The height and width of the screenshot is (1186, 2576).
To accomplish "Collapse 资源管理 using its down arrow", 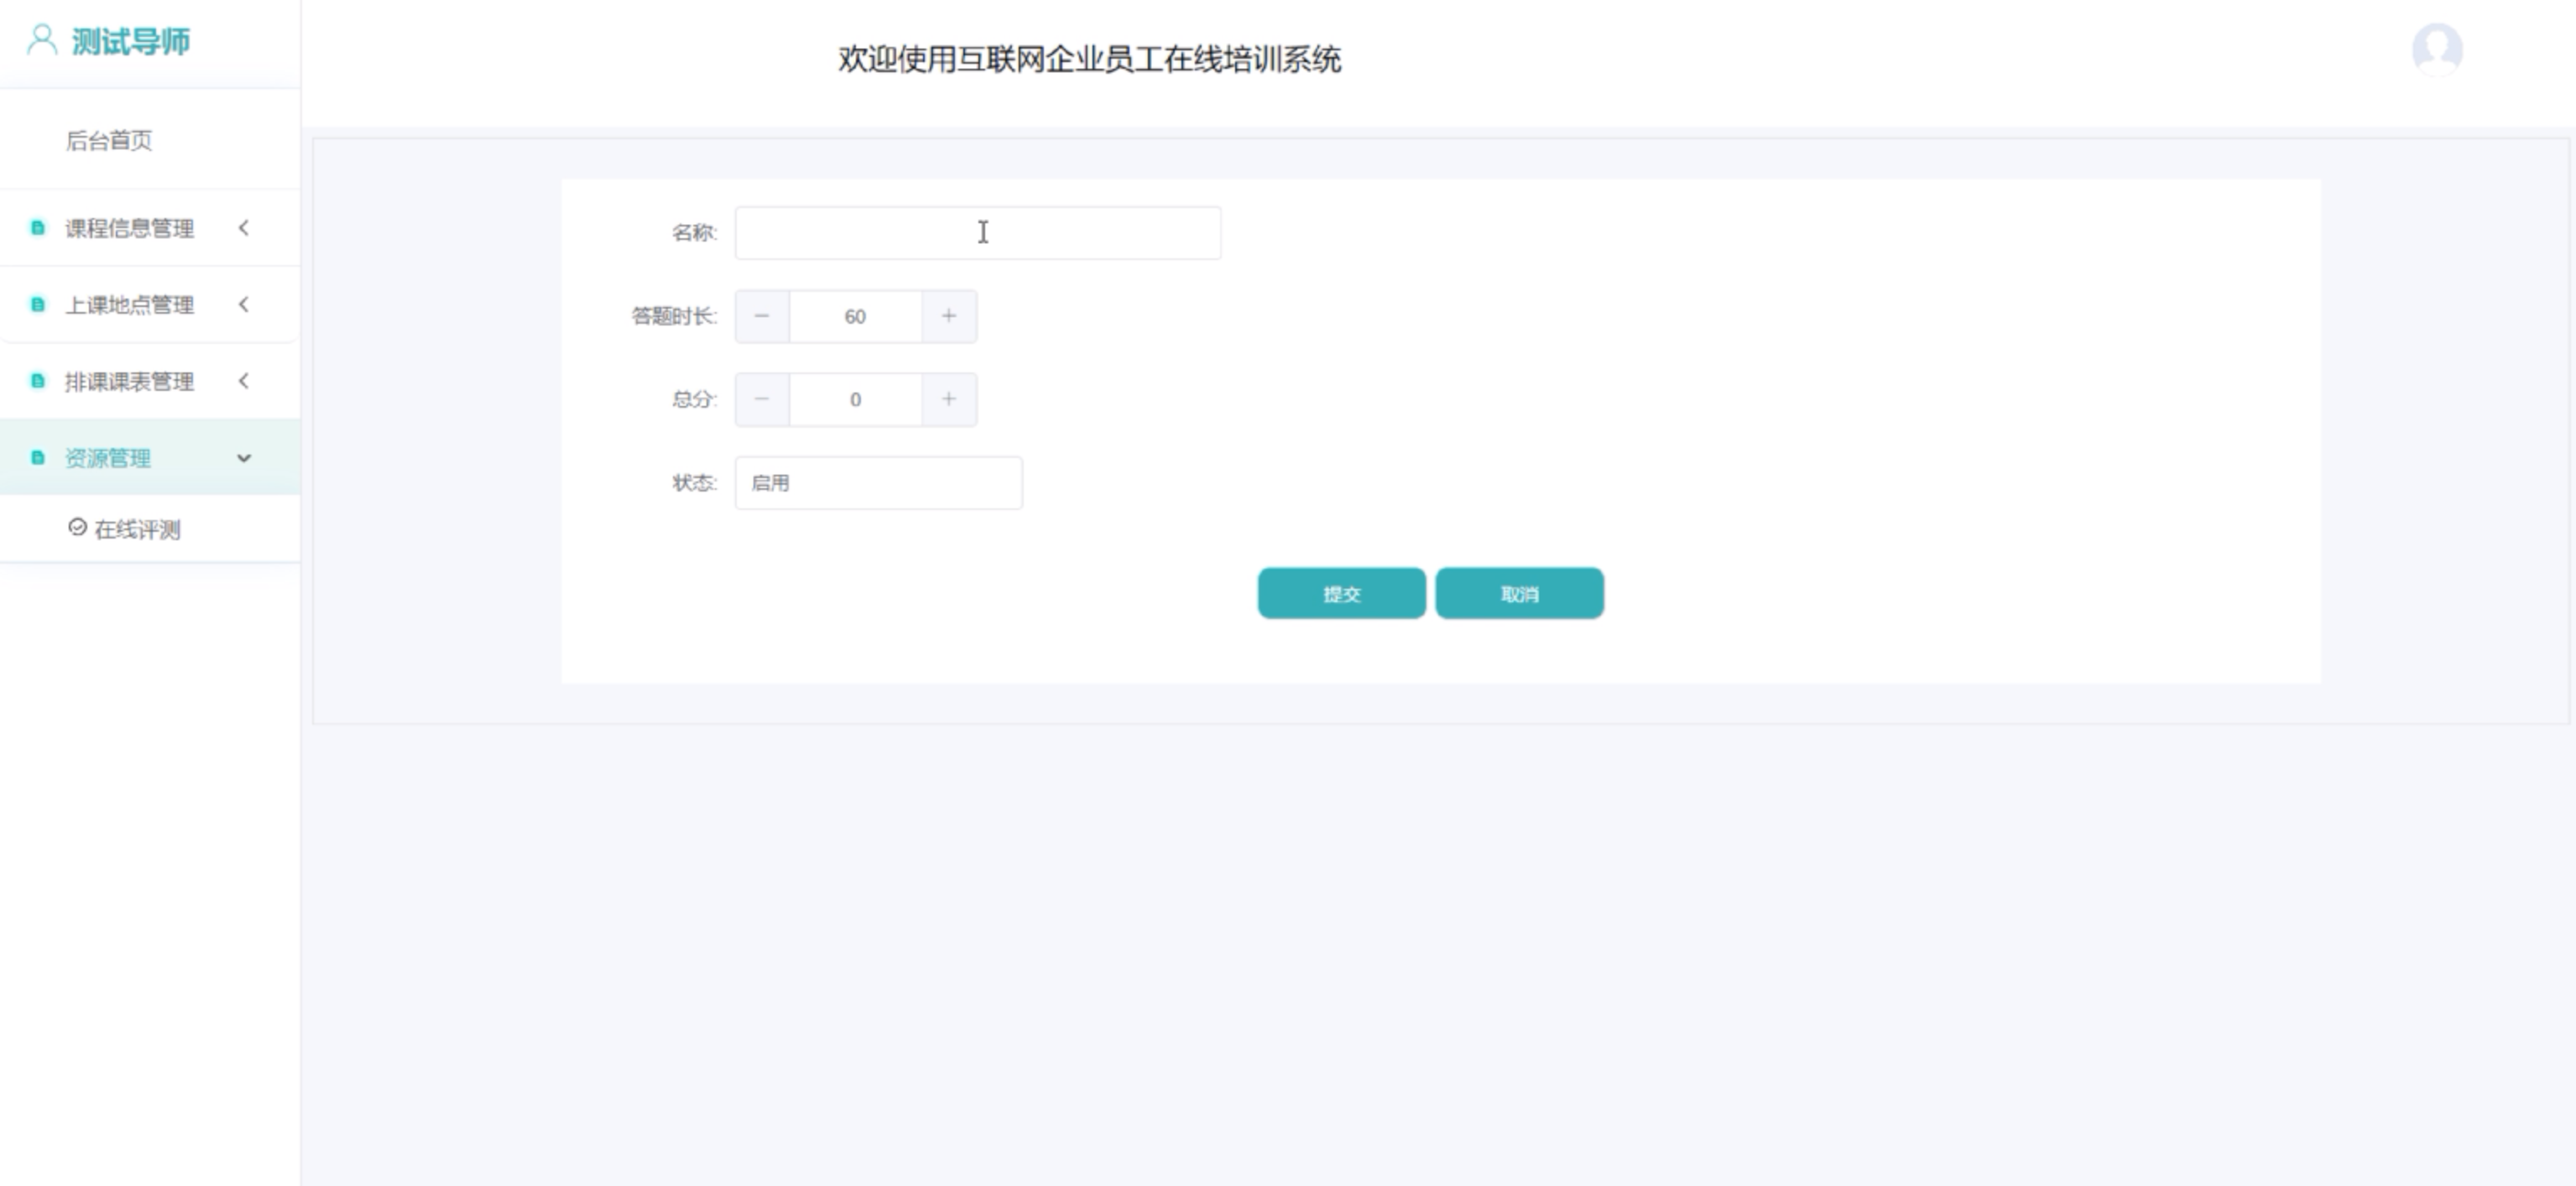I will click(x=243, y=458).
